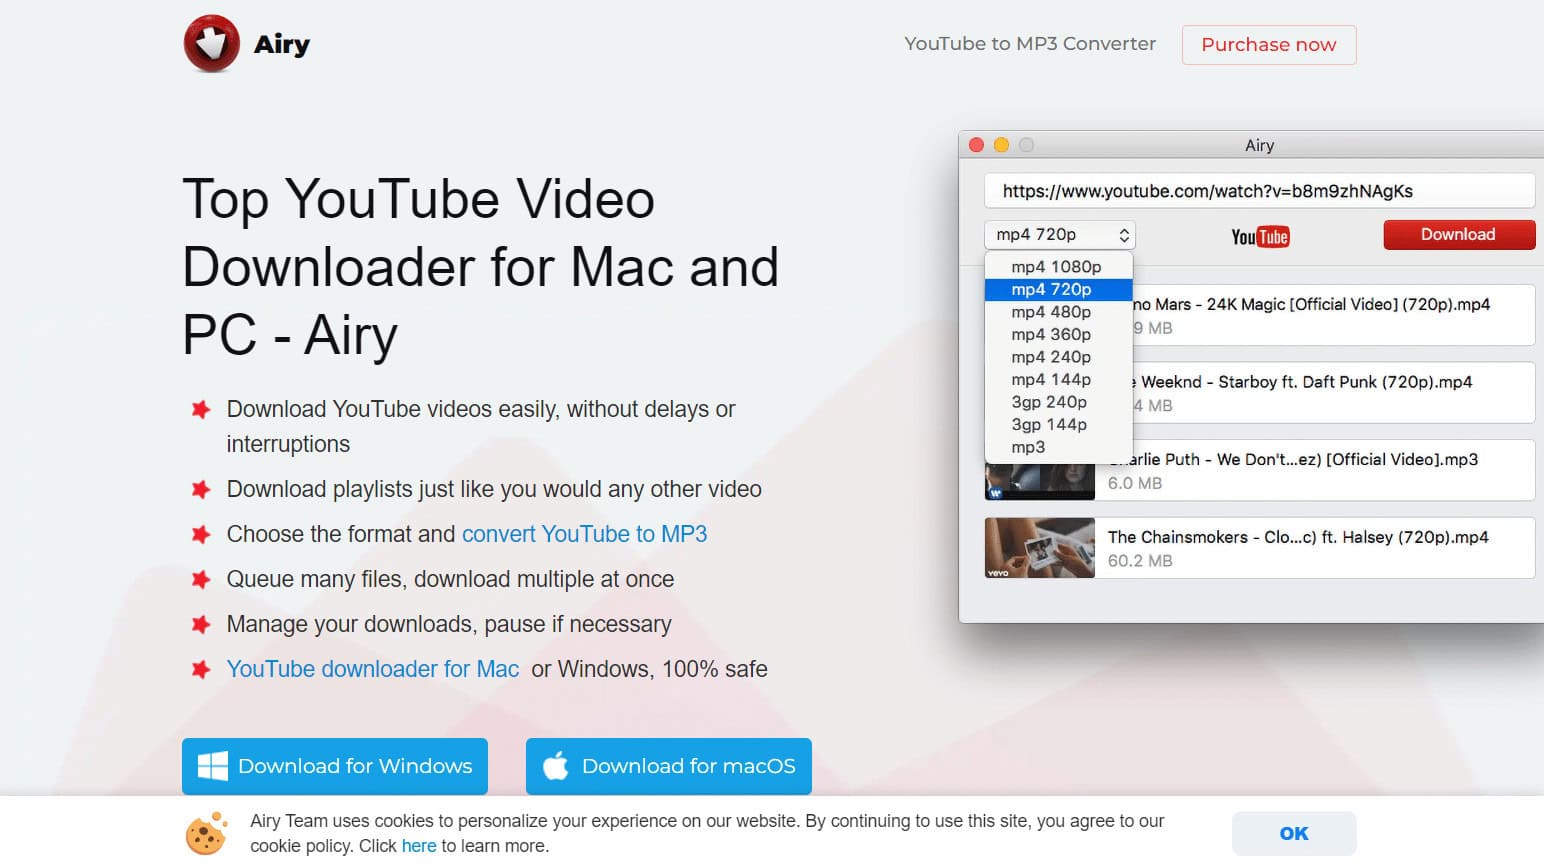Select mp4 1080p from format list
The height and width of the screenshot is (865, 1544).
tap(1058, 267)
